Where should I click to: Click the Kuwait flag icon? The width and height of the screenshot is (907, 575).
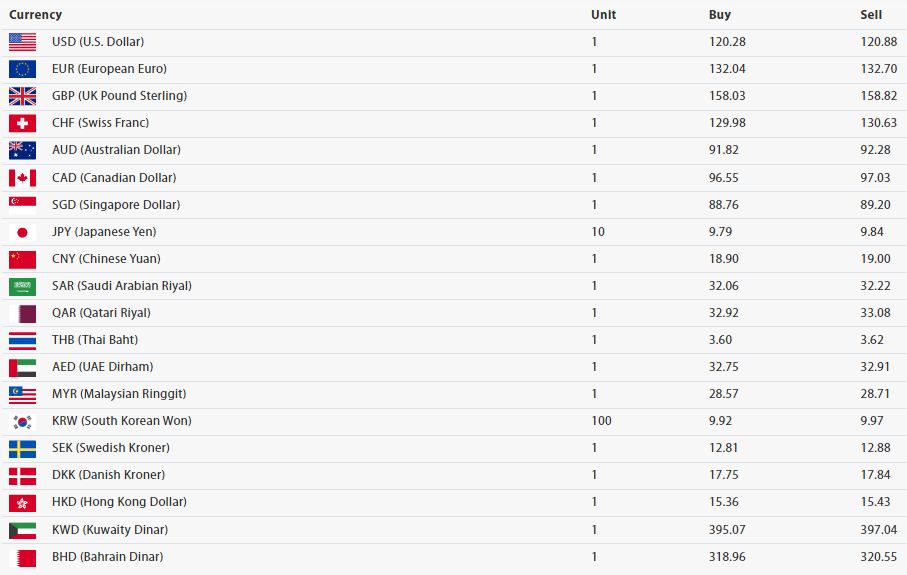[23, 530]
